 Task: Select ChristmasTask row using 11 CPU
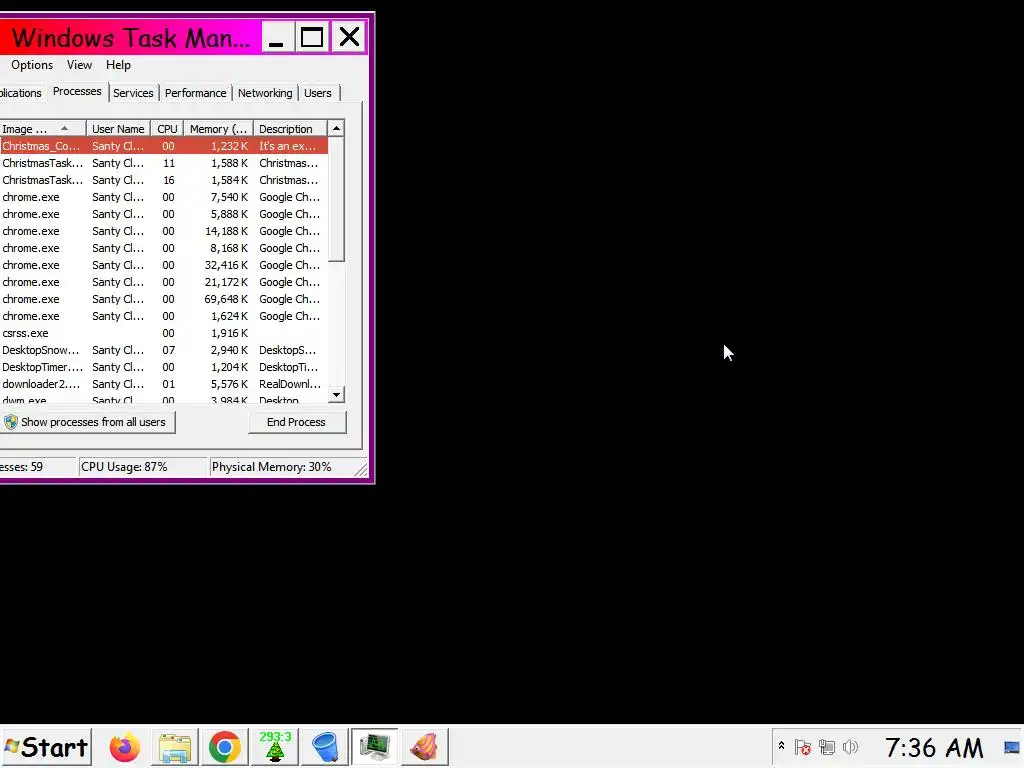coord(163,163)
